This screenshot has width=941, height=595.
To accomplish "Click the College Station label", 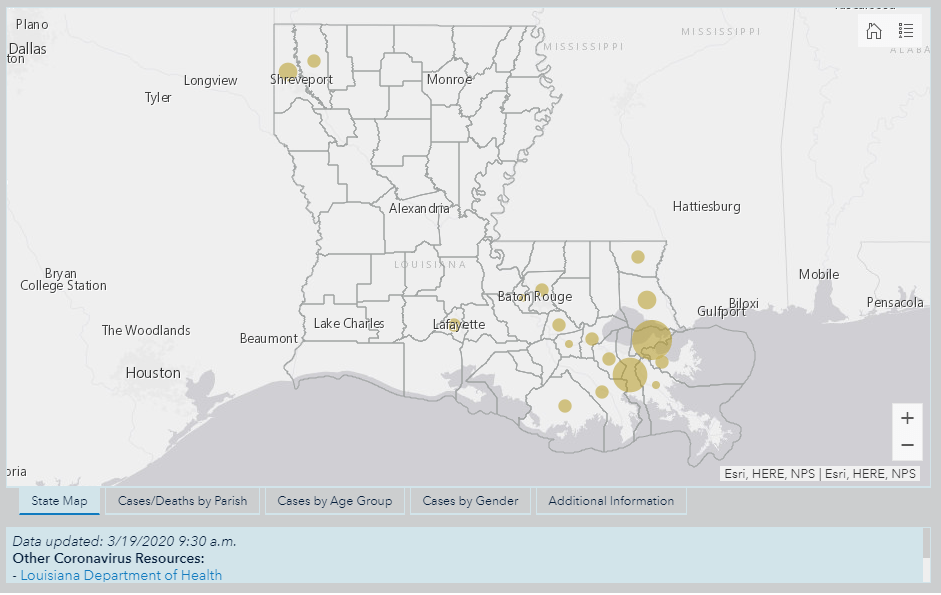I will [x=64, y=286].
